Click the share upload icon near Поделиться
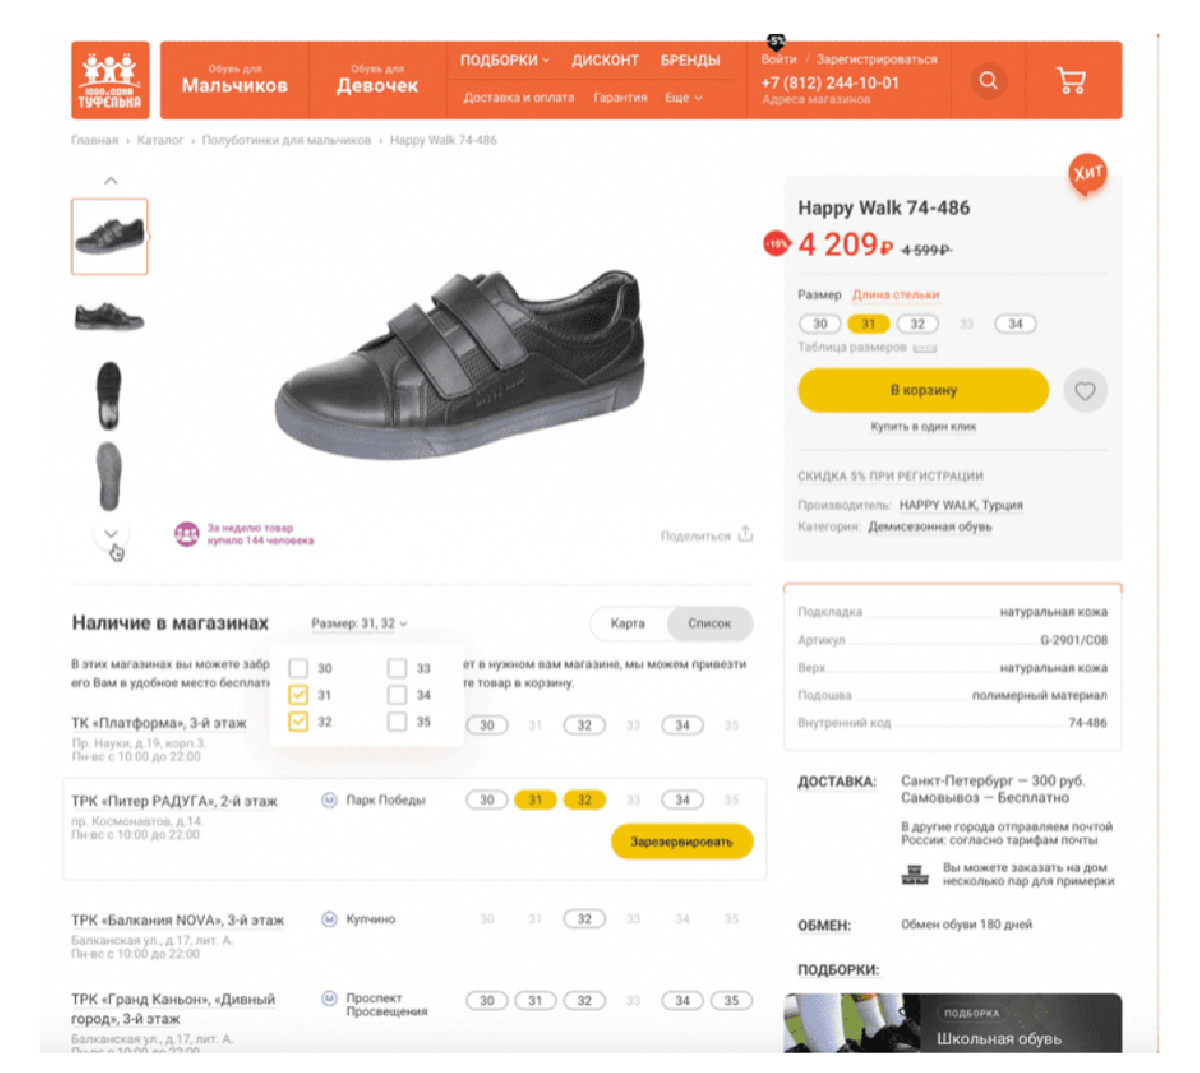 (745, 535)
